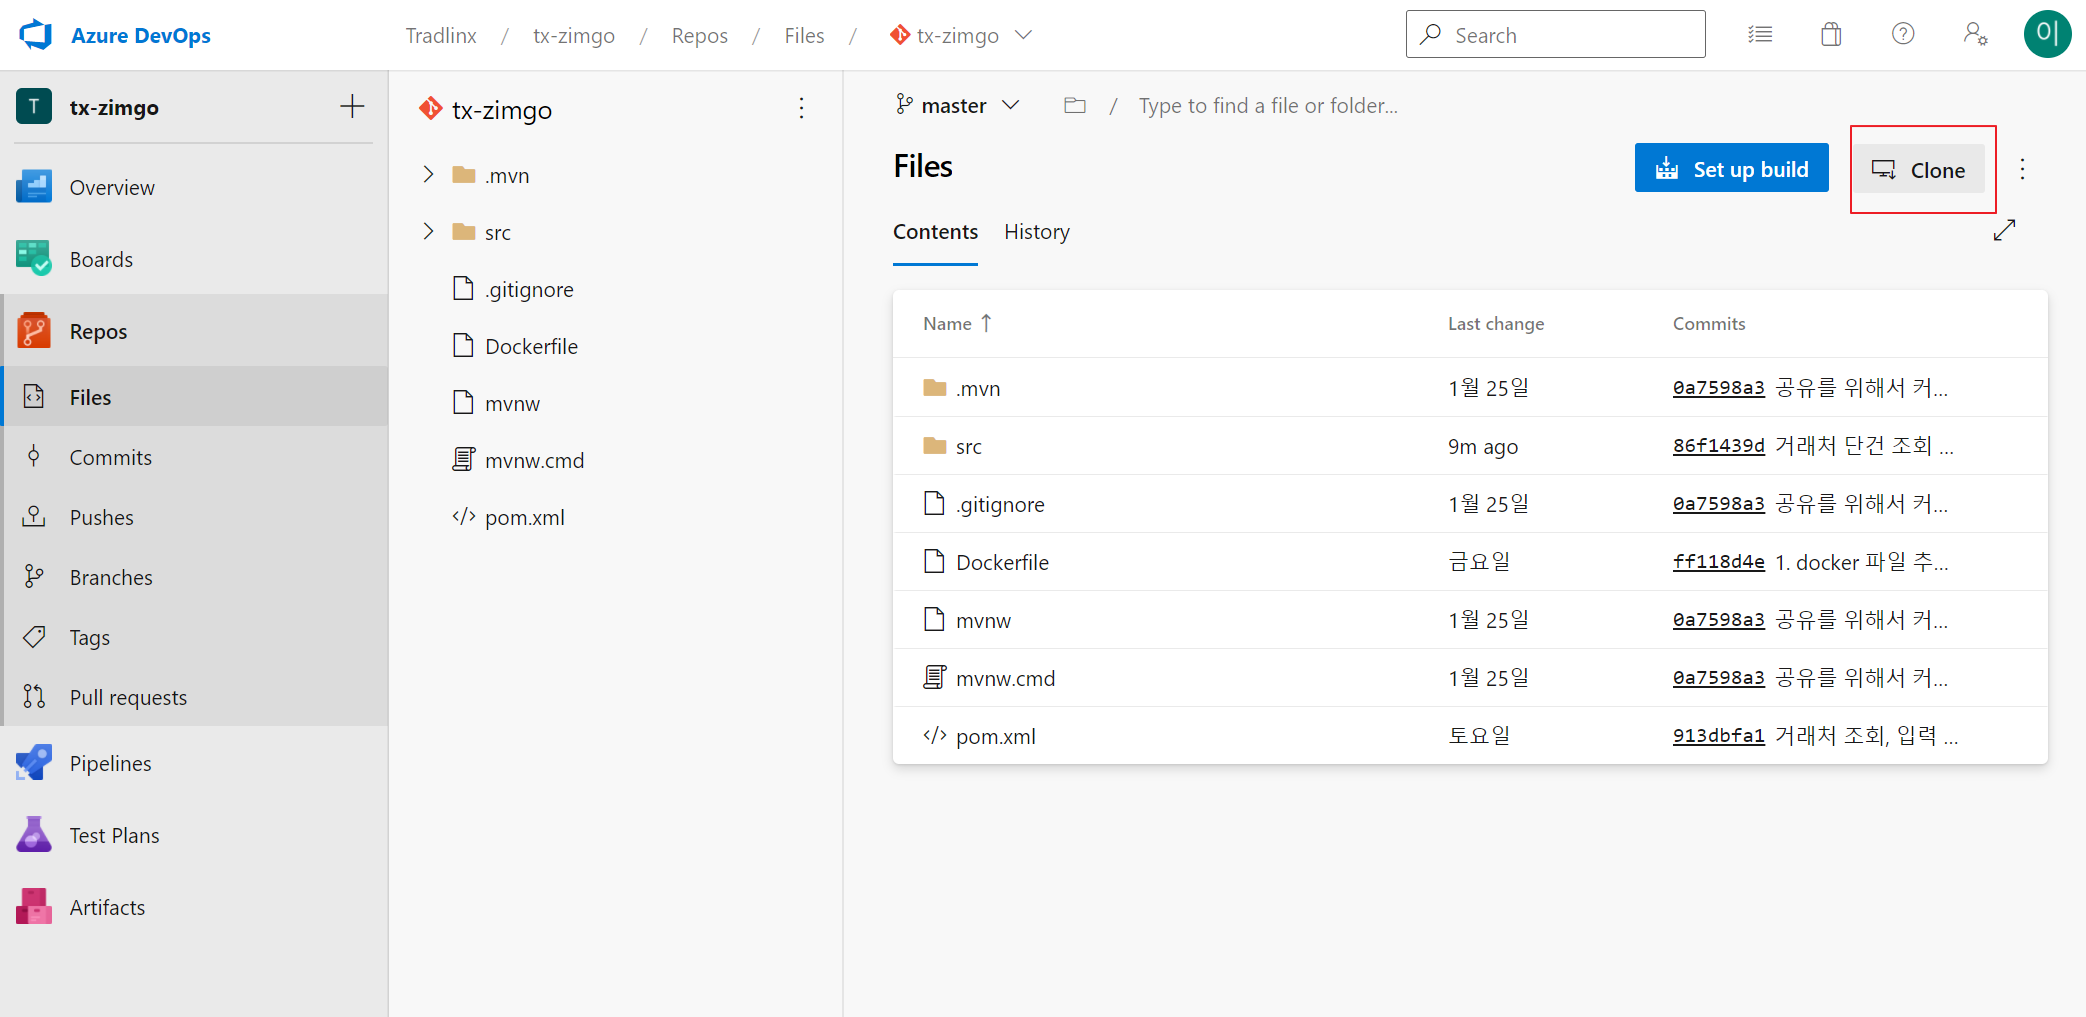The image size is (2086, 1017).
Task: Switch to the History tab
Action: (x=1037, y=232)
